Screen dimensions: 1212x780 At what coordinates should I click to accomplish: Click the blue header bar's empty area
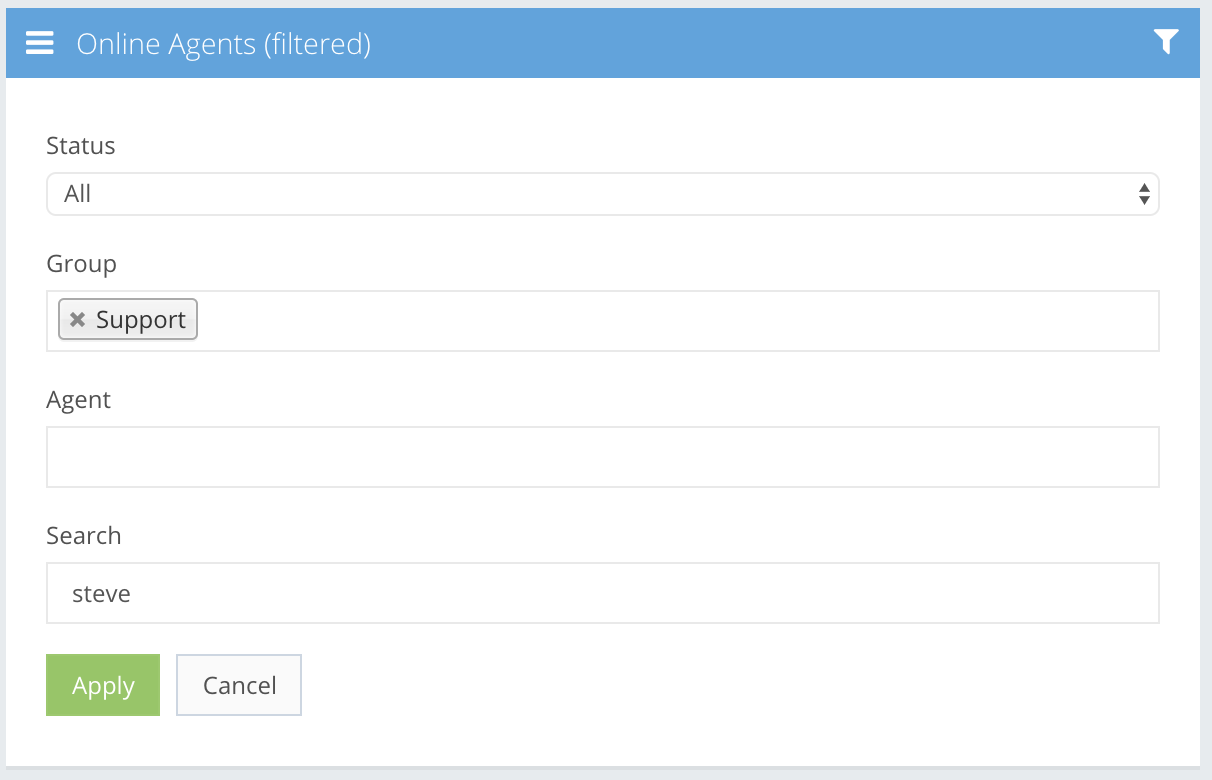(x=750, y=43)
